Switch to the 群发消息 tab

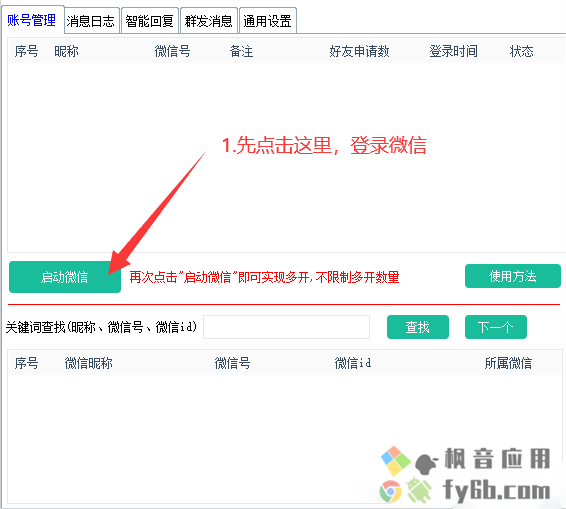click(x=208, y=21)
